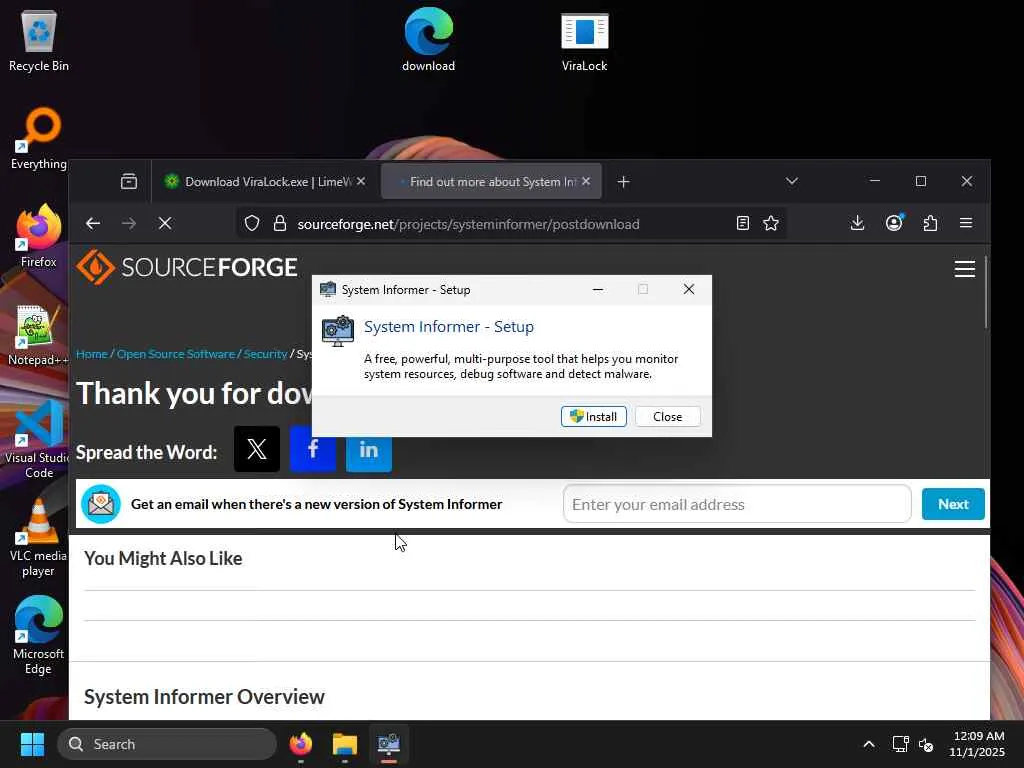
Task: Open the File Explorer taskbar icon
Action: [x=345, y=744]
